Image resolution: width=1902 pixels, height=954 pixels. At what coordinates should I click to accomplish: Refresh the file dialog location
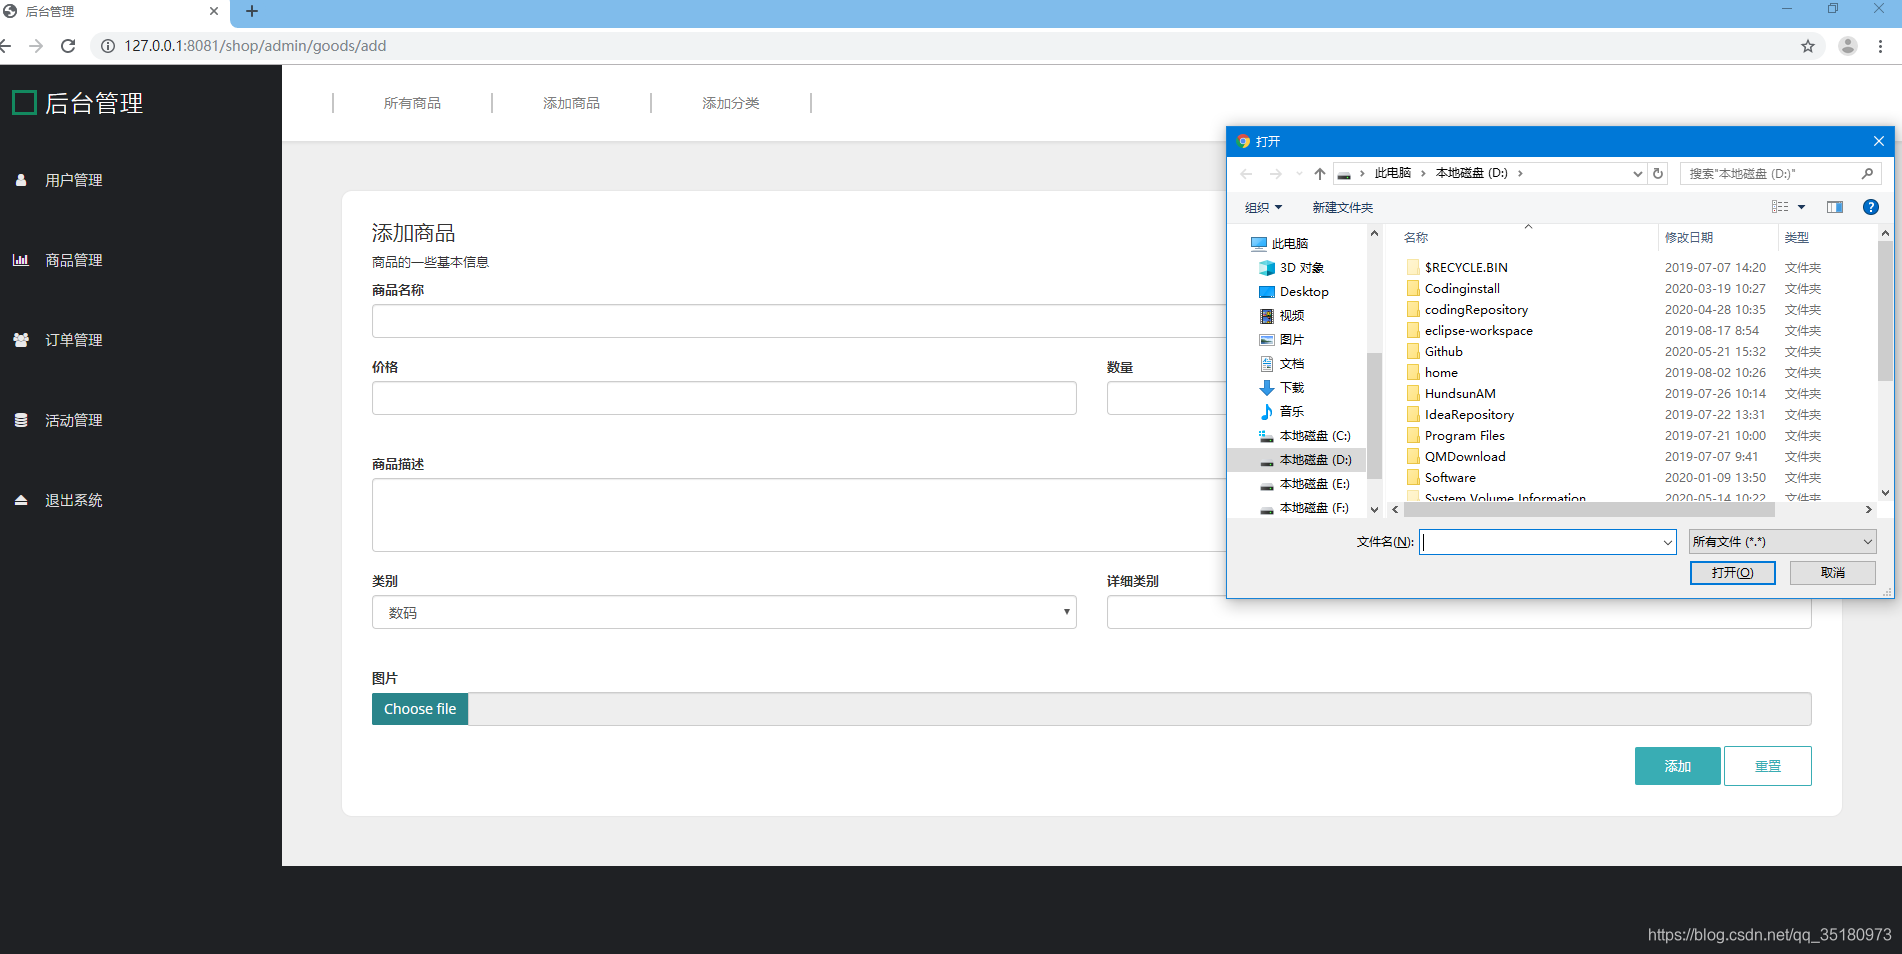pyautogui.click(x=1658, y=174)
